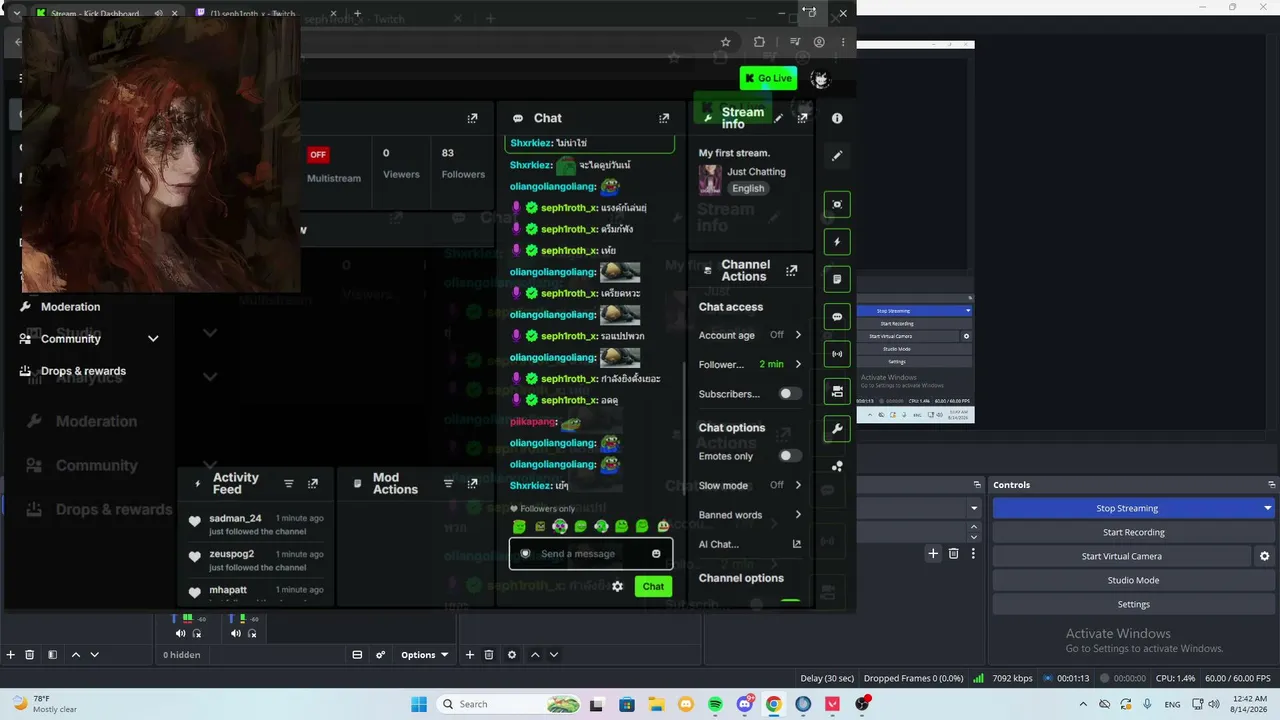Open Spotify from the taskbar
Image resolution: width=1280 pixels, height=720 pixels.
pos(716,704)
